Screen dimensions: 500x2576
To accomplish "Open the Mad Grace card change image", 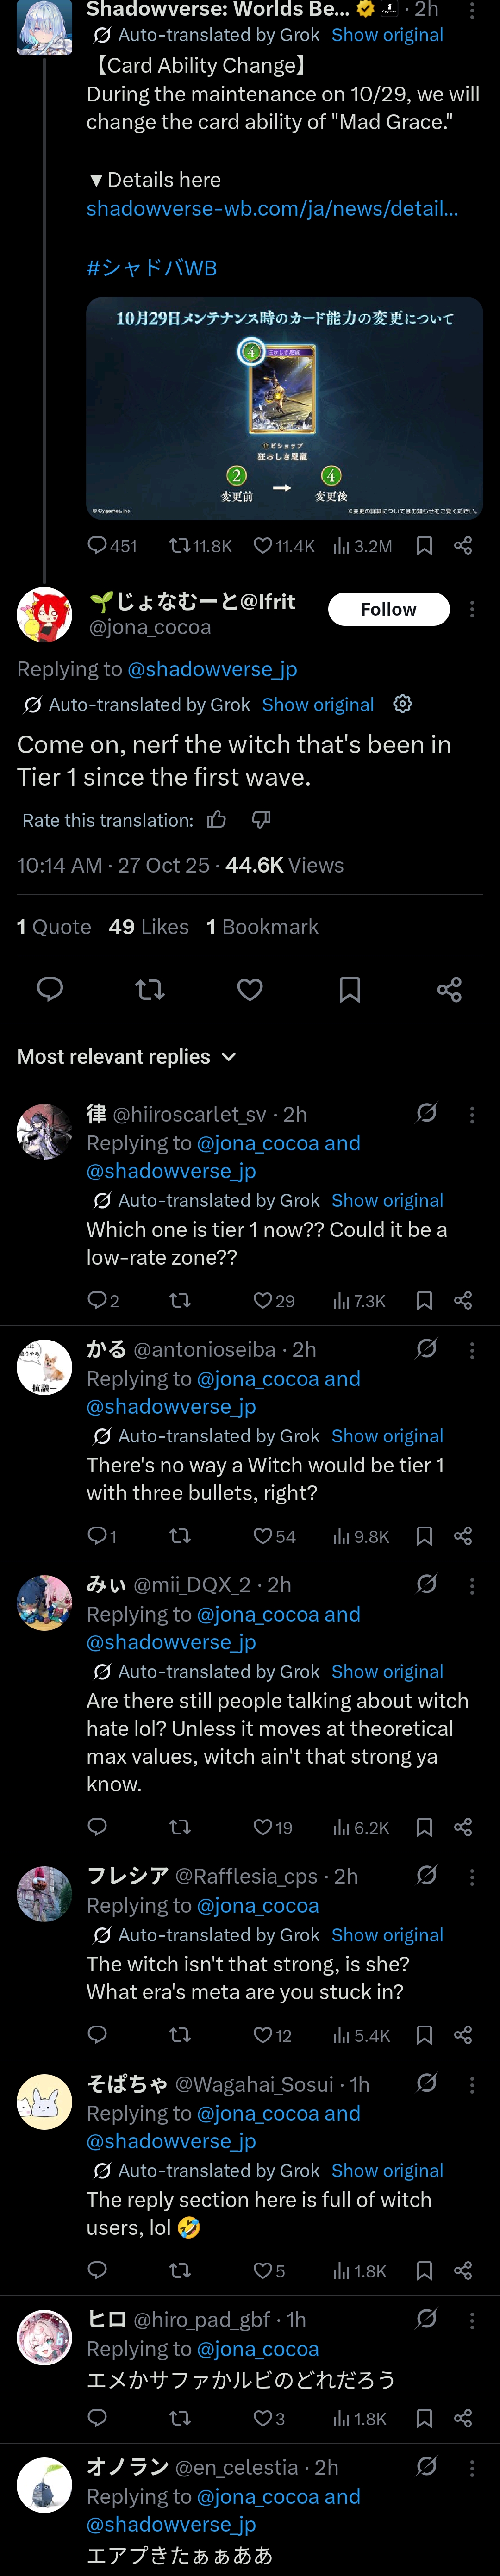I will tap(284, 408).
